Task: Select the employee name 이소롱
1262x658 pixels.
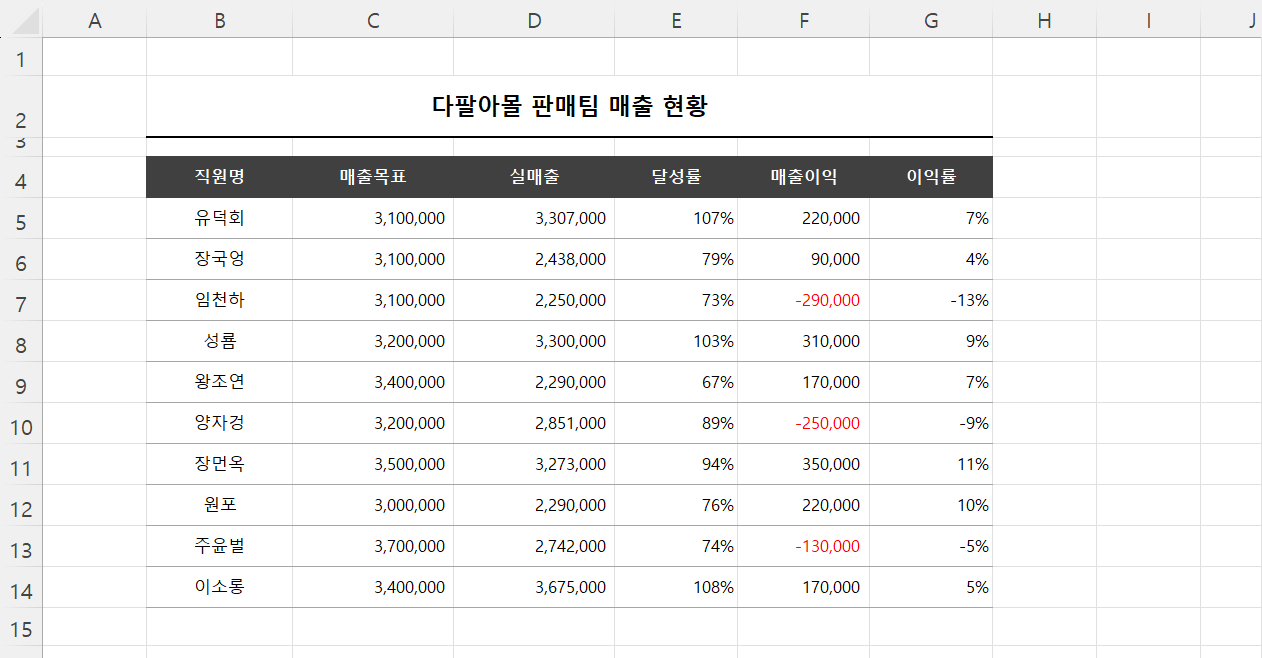Action: pyautogui.click(x=219, y=587)
